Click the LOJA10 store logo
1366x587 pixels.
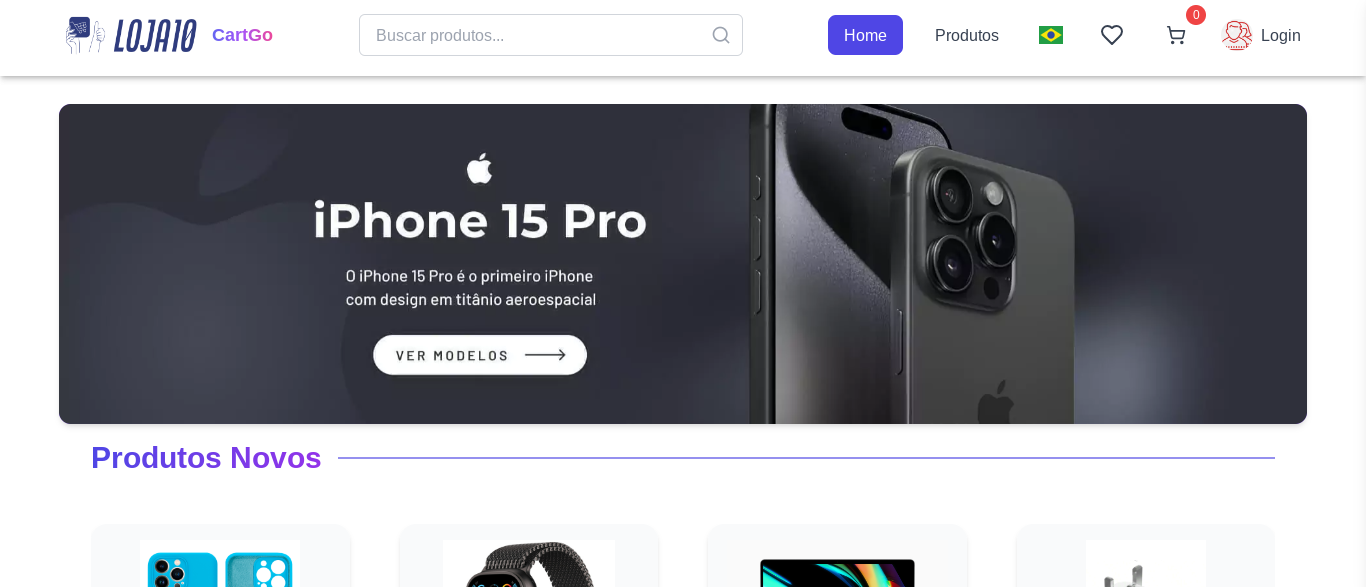click(x=131, y=35)
